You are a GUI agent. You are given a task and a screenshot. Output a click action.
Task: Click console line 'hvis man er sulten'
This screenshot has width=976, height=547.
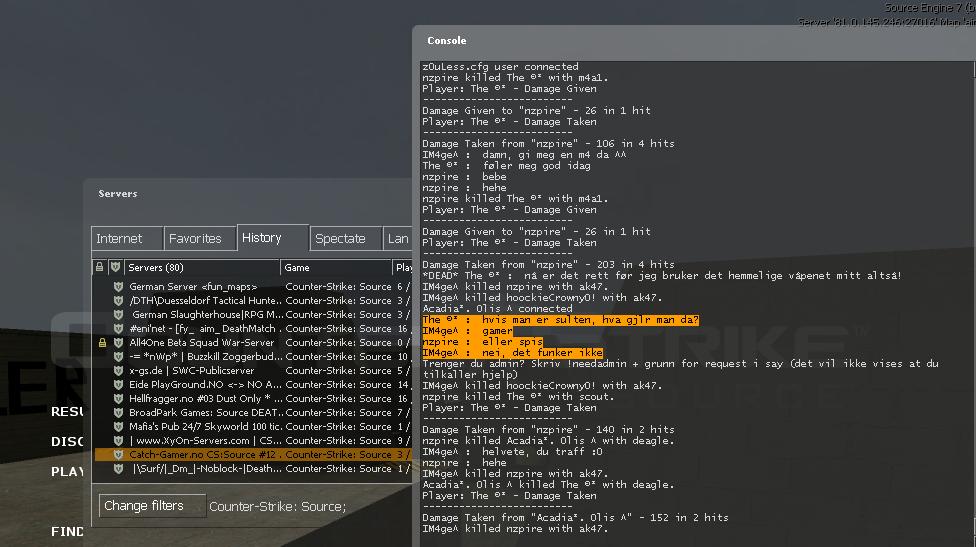(x=560, y=320)
